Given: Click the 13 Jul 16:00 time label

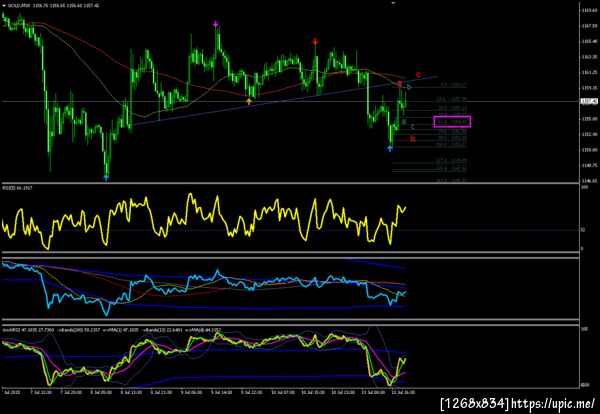Looking at the screenshot, I should pos(403,392).
